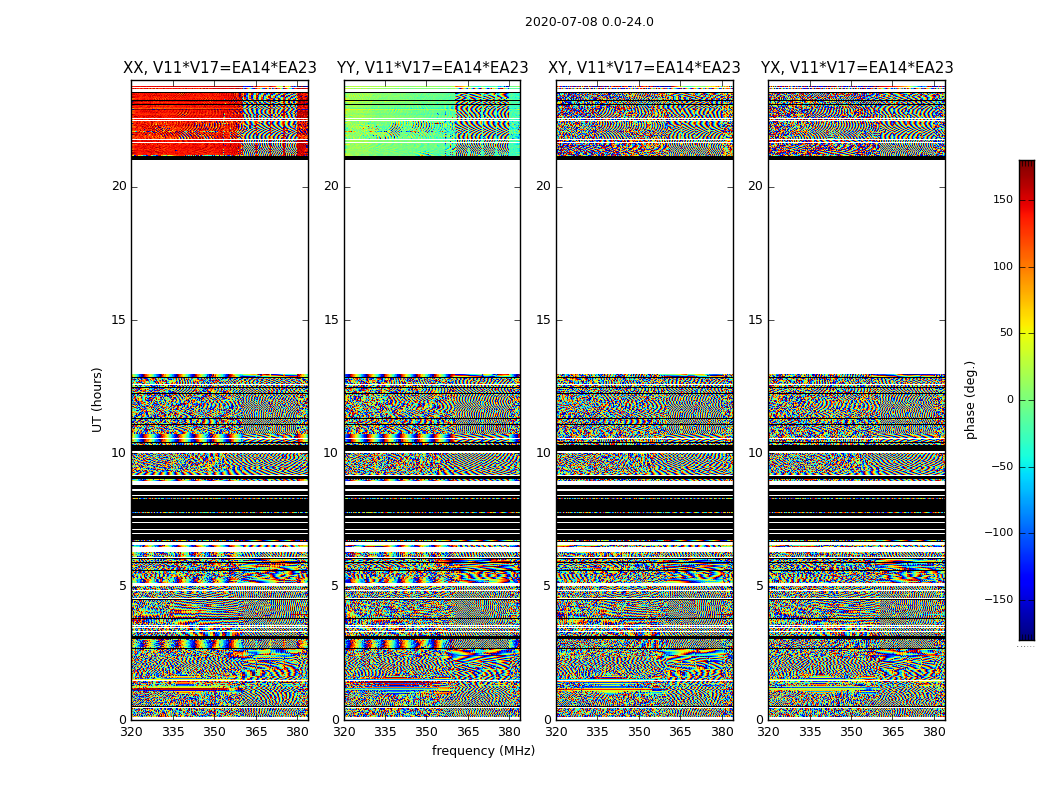
Task: Click XX panel x-tick label 320
Action: (131, 732)
